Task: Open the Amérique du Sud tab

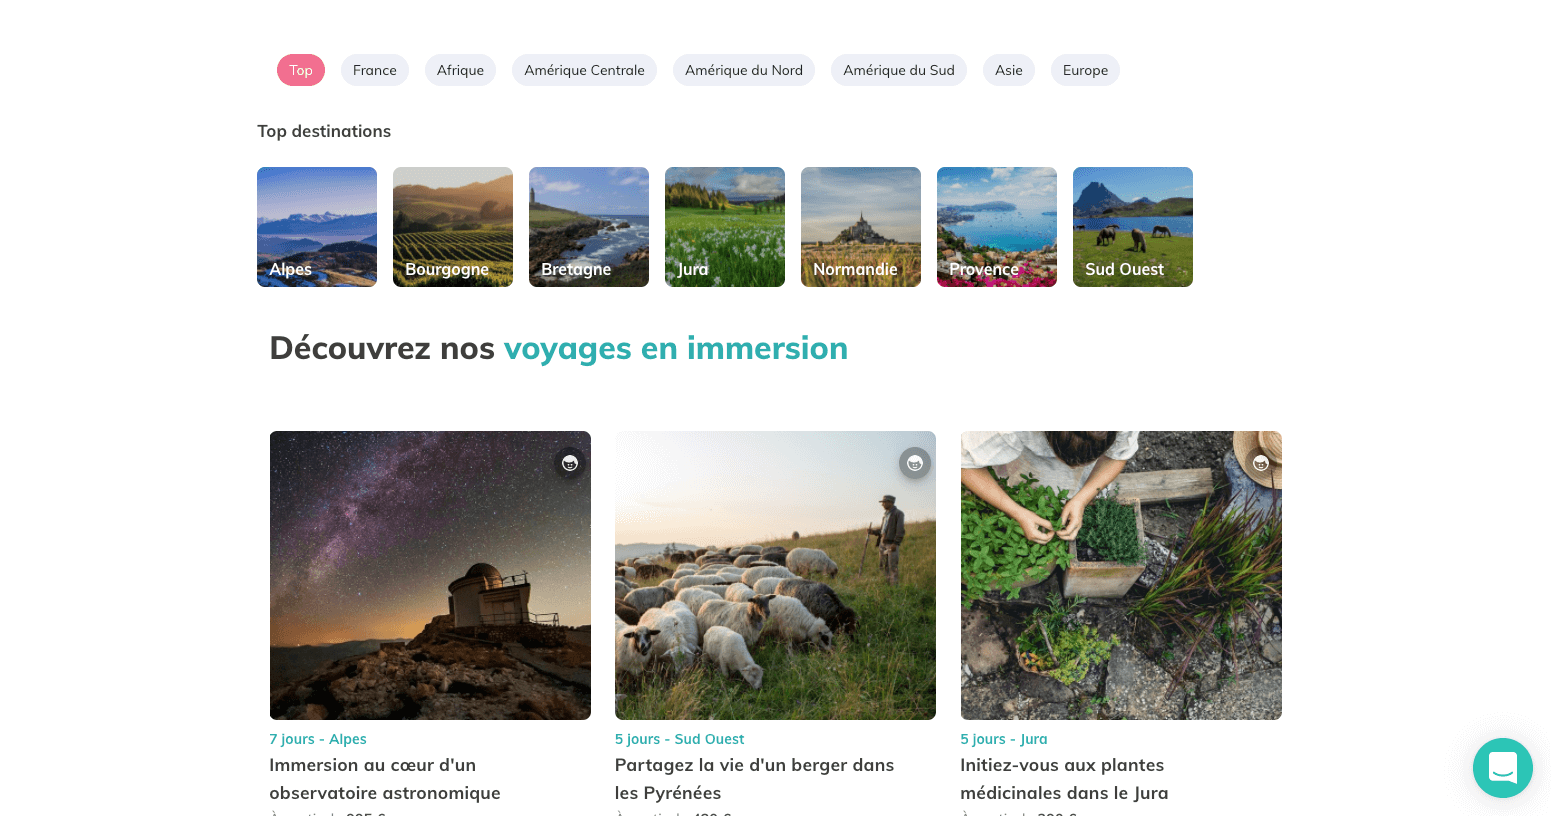Action: [899, 70]
